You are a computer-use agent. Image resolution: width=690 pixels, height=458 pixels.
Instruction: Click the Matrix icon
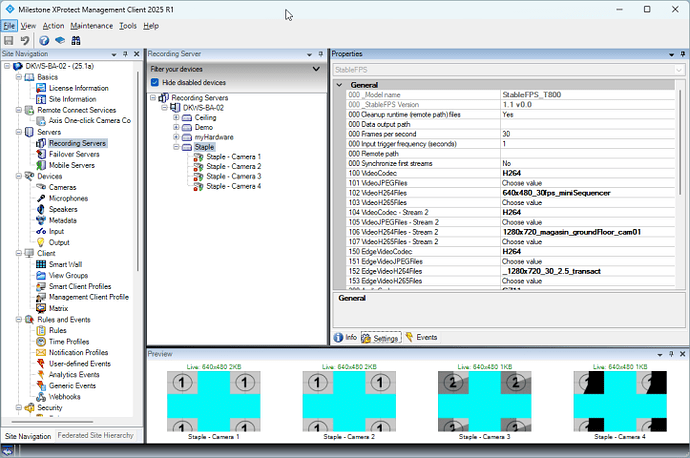[x=41, y=308]
